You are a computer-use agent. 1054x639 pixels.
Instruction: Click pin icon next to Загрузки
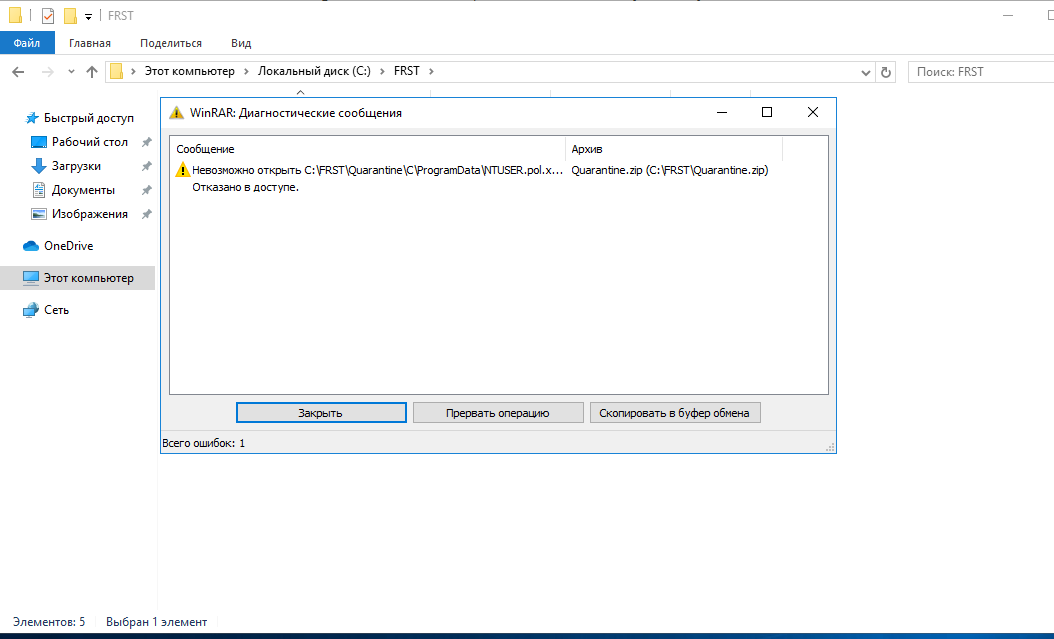coord(147,167)
